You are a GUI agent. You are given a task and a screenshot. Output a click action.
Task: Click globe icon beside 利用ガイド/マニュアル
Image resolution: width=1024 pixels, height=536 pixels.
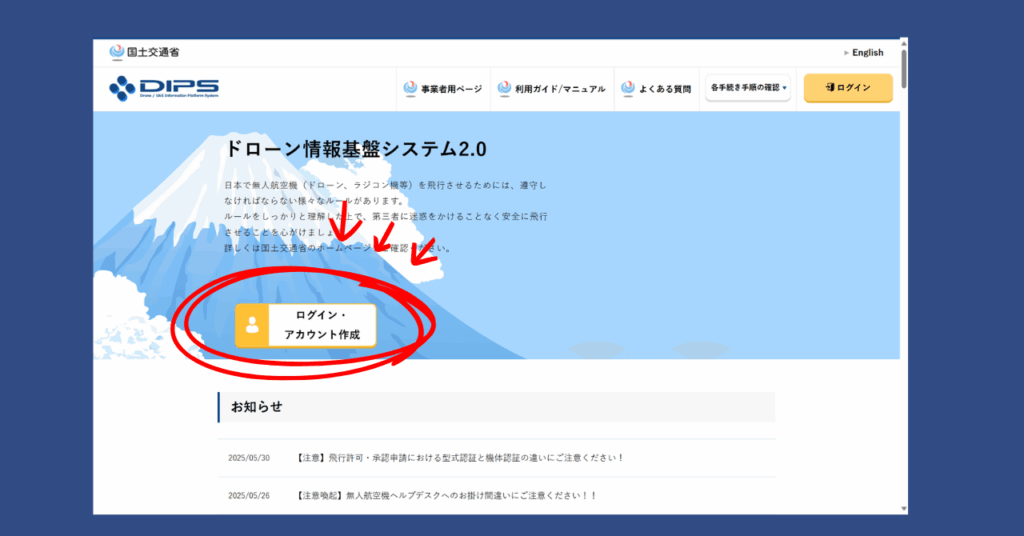click(x=504, y=88)
